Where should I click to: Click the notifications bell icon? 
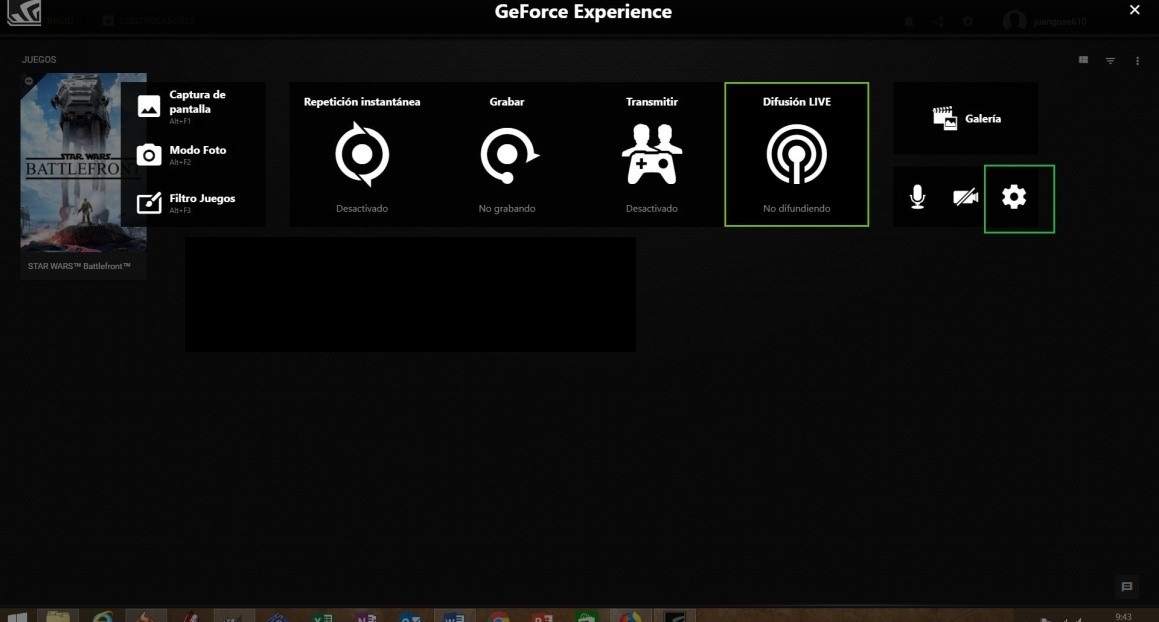(x=909, y=21)
